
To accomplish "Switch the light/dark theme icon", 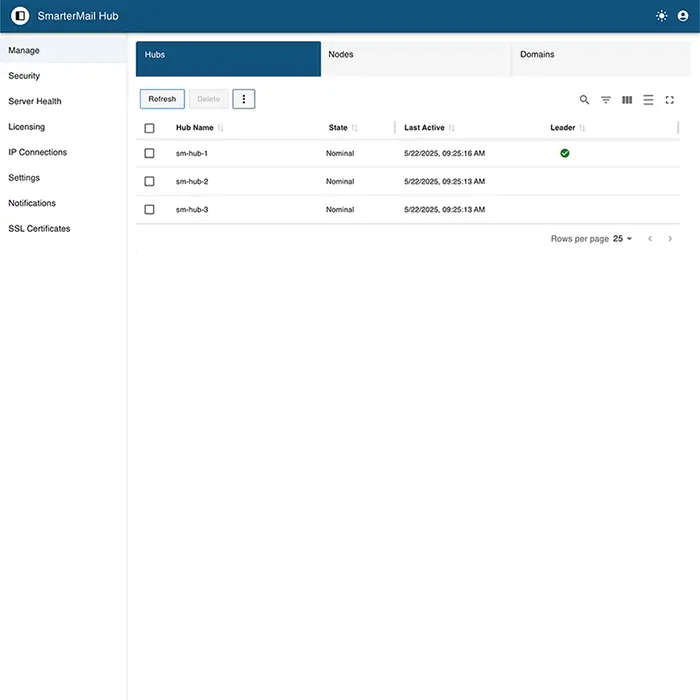I will pyautogui.click(x=662, y=16).
